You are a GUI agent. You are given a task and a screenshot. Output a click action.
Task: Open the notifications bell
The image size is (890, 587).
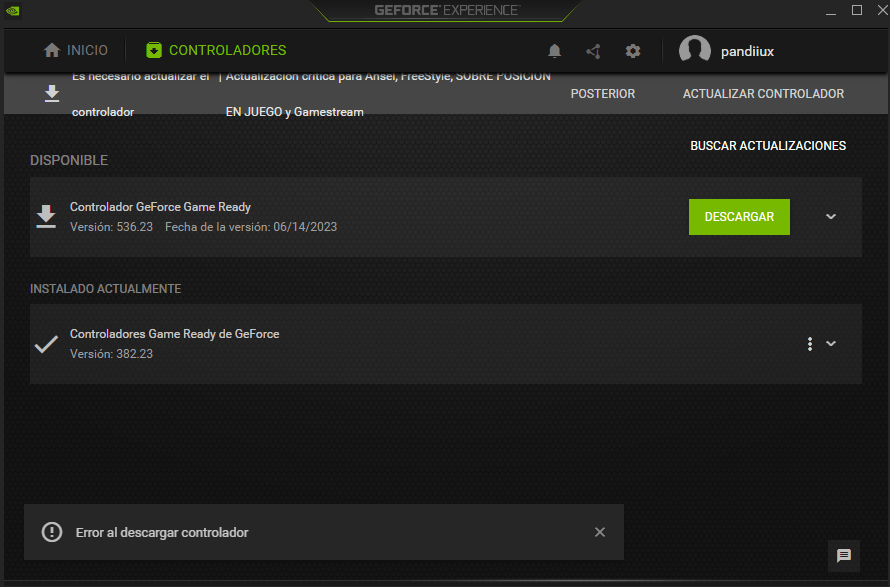555,51
